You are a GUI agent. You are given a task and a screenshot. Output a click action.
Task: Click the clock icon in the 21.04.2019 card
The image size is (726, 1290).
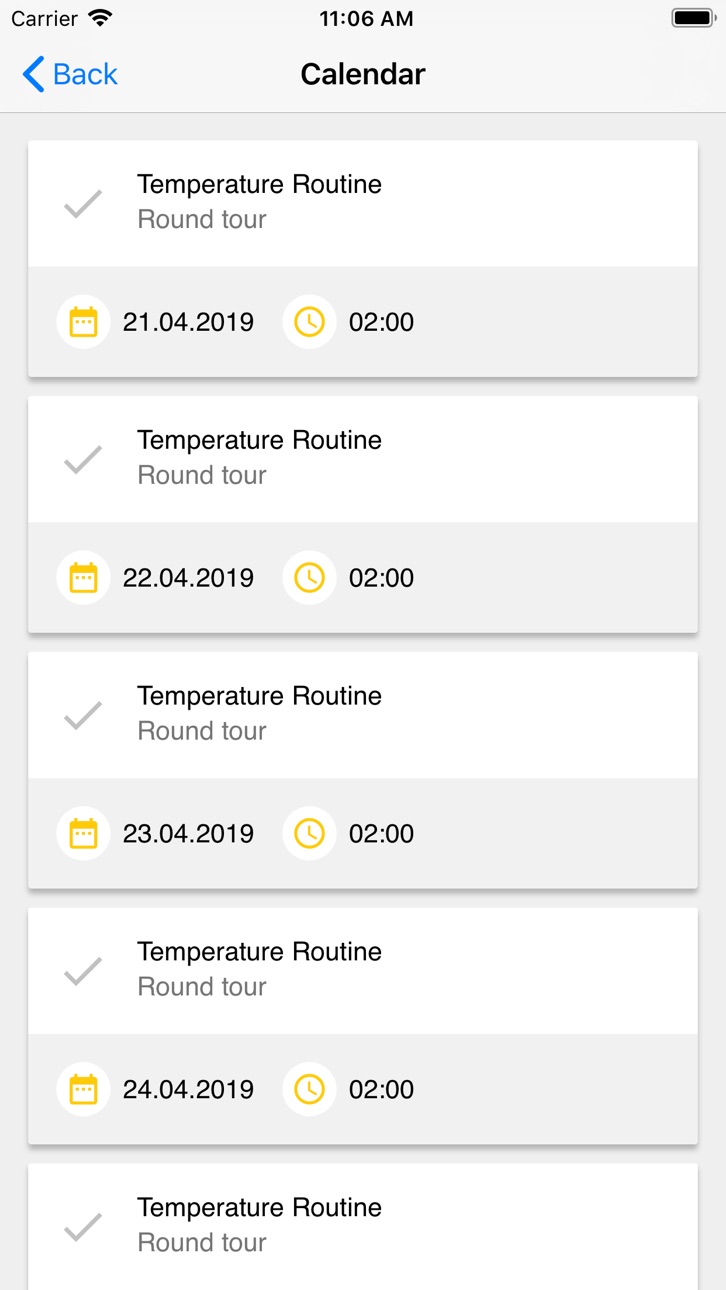[x=309, y=322]
